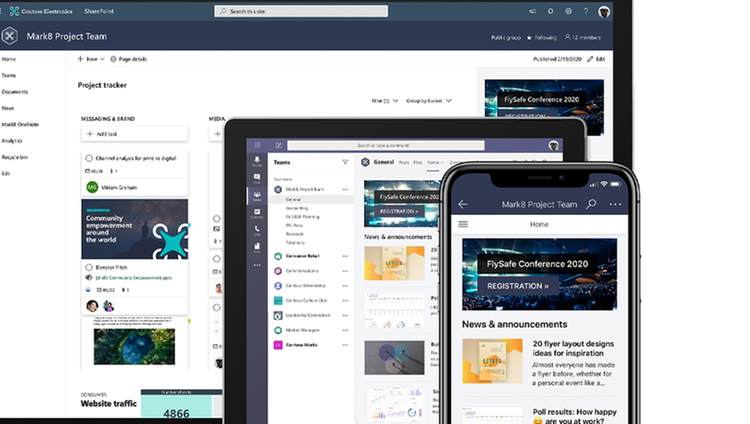Switch to the Posts tab in Teams General

(404, 163)
